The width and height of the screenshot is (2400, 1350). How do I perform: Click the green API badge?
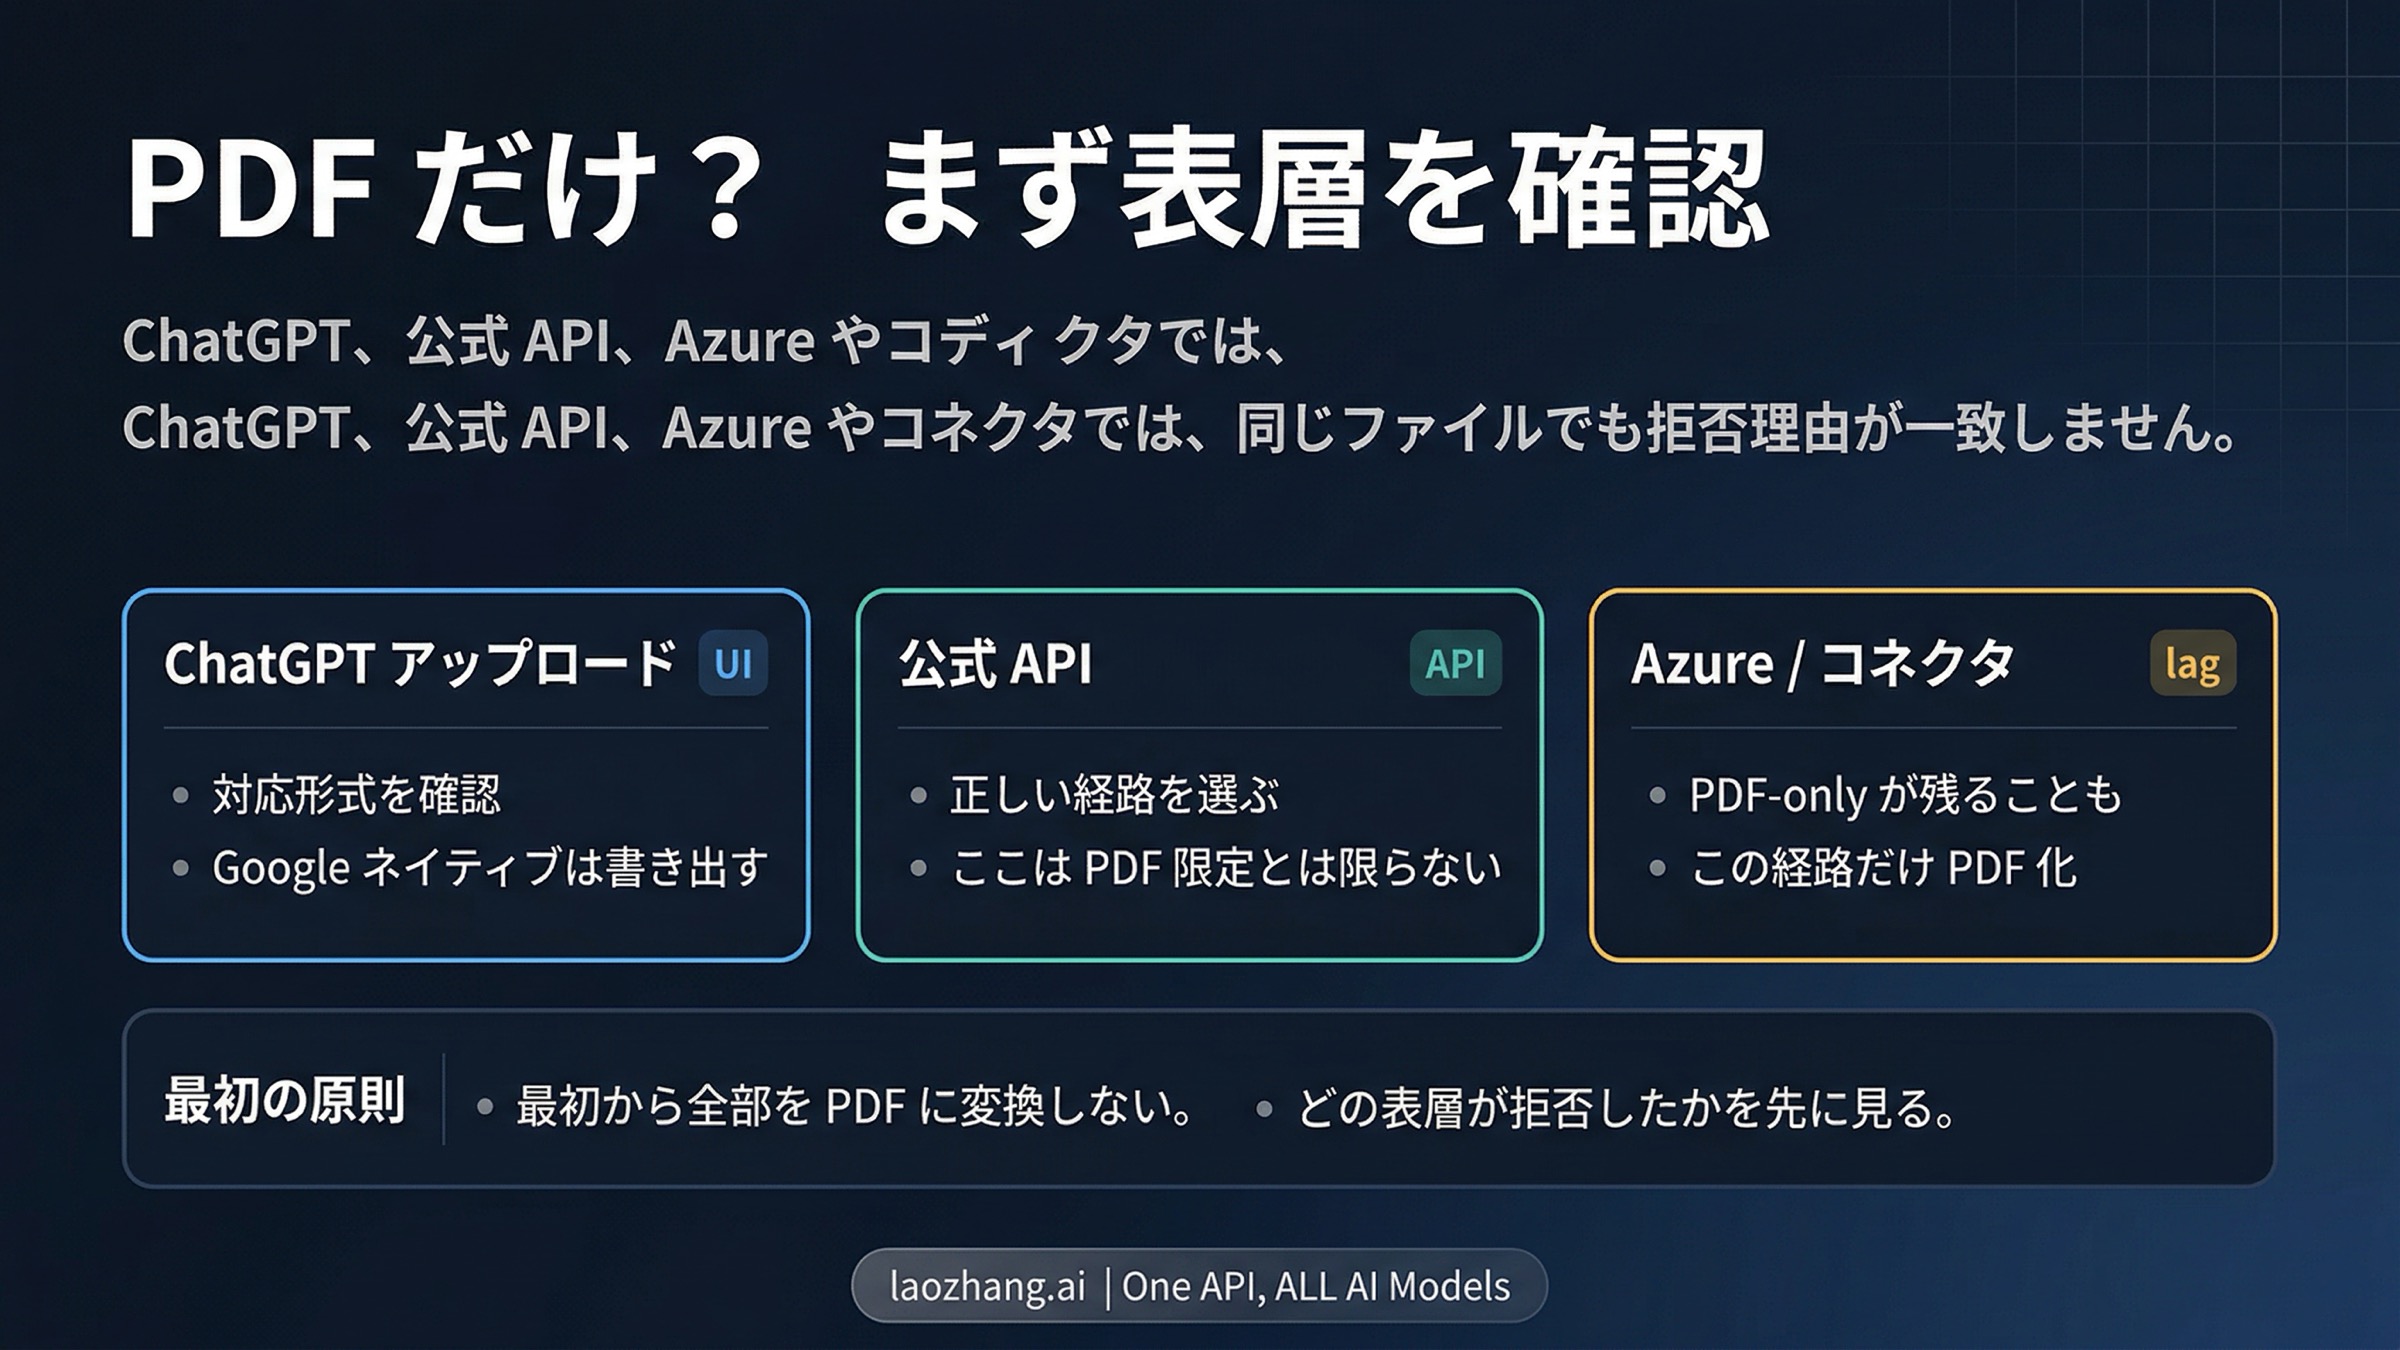pyautogui.click(x=1455, y=663)
